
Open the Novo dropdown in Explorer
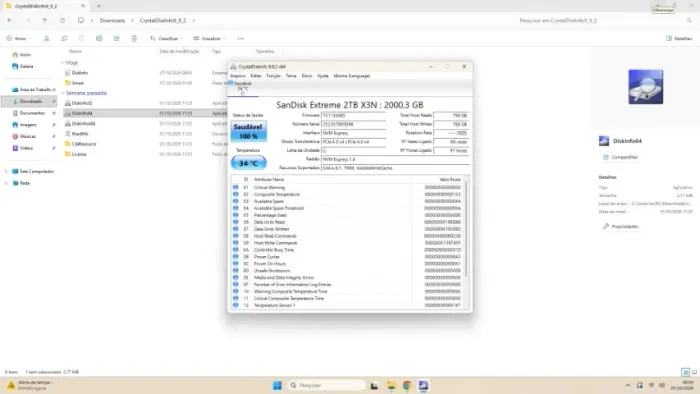(x=19, y=38)
